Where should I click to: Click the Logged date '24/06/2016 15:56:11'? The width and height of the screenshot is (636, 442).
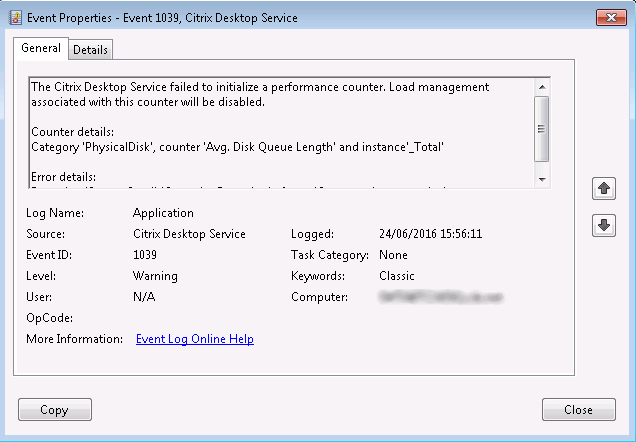tap(430, 234)
